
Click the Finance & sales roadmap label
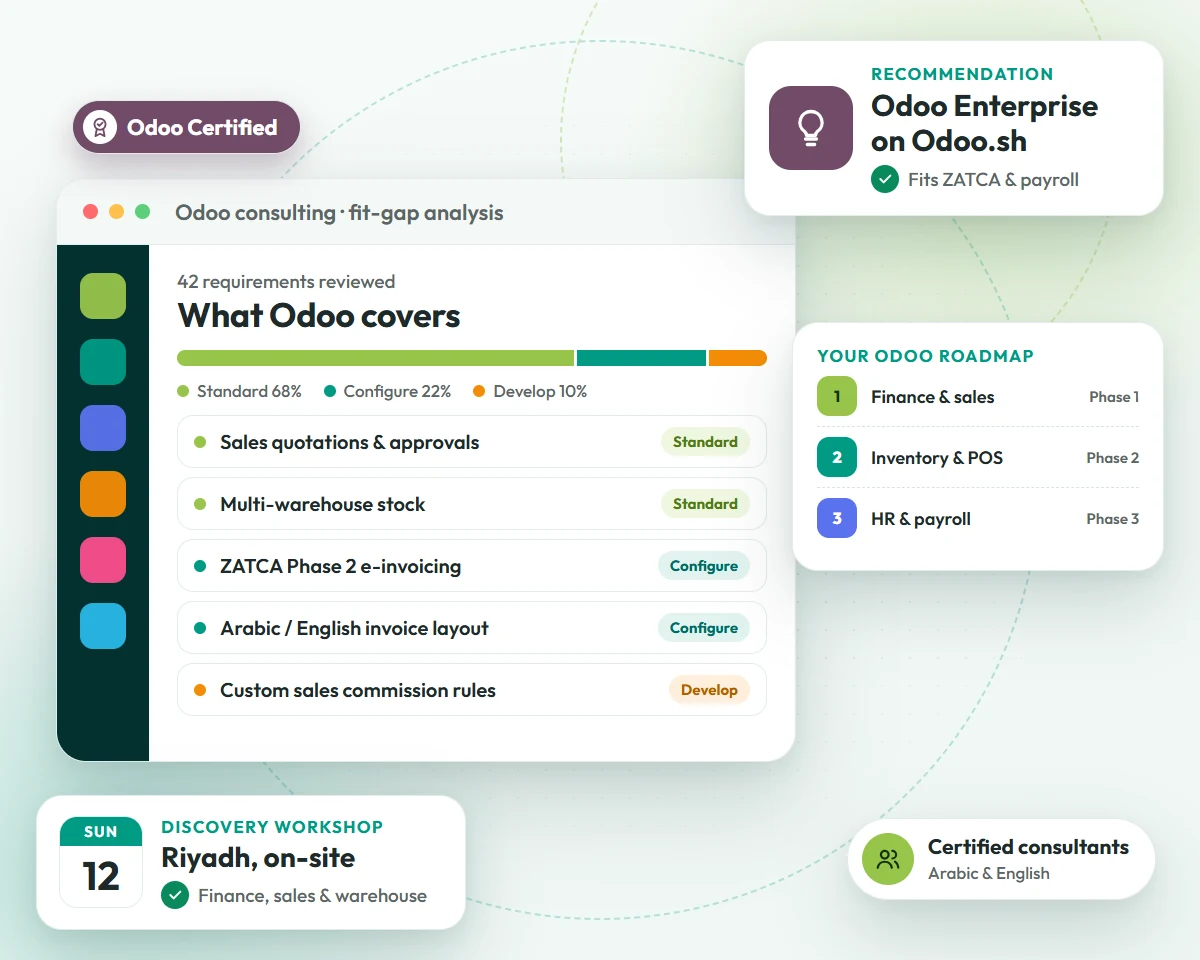point(933,397)
